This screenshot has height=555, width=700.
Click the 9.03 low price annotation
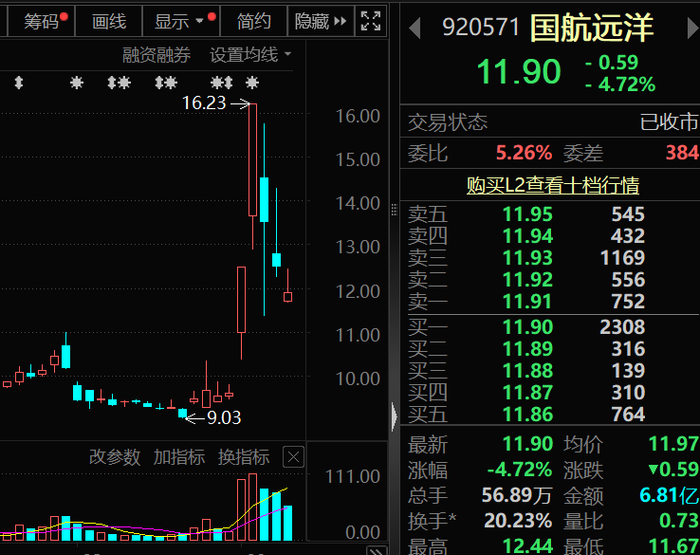pos(224,418)
